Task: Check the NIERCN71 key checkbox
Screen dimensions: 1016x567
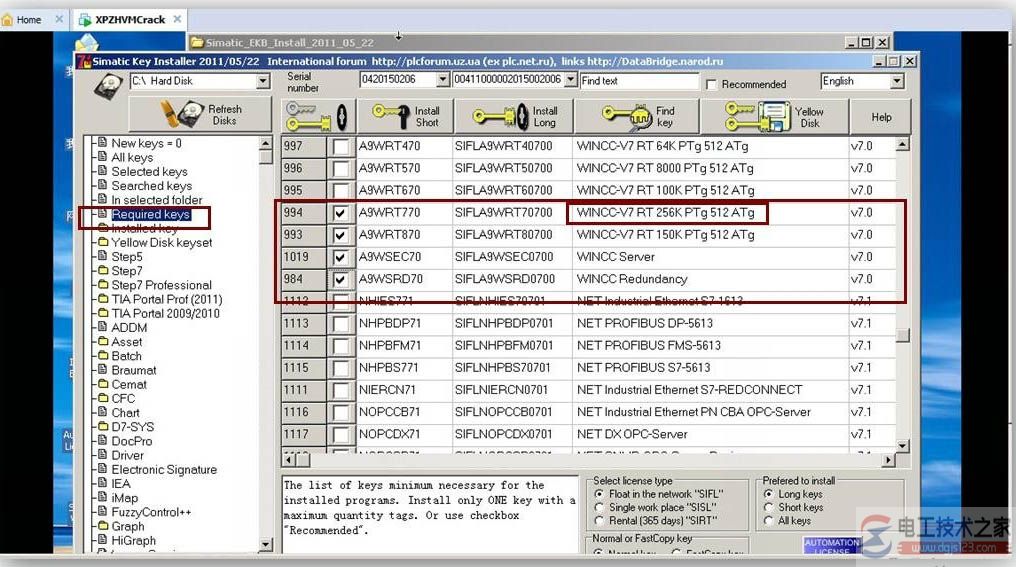Action: [x=340, y=390]
